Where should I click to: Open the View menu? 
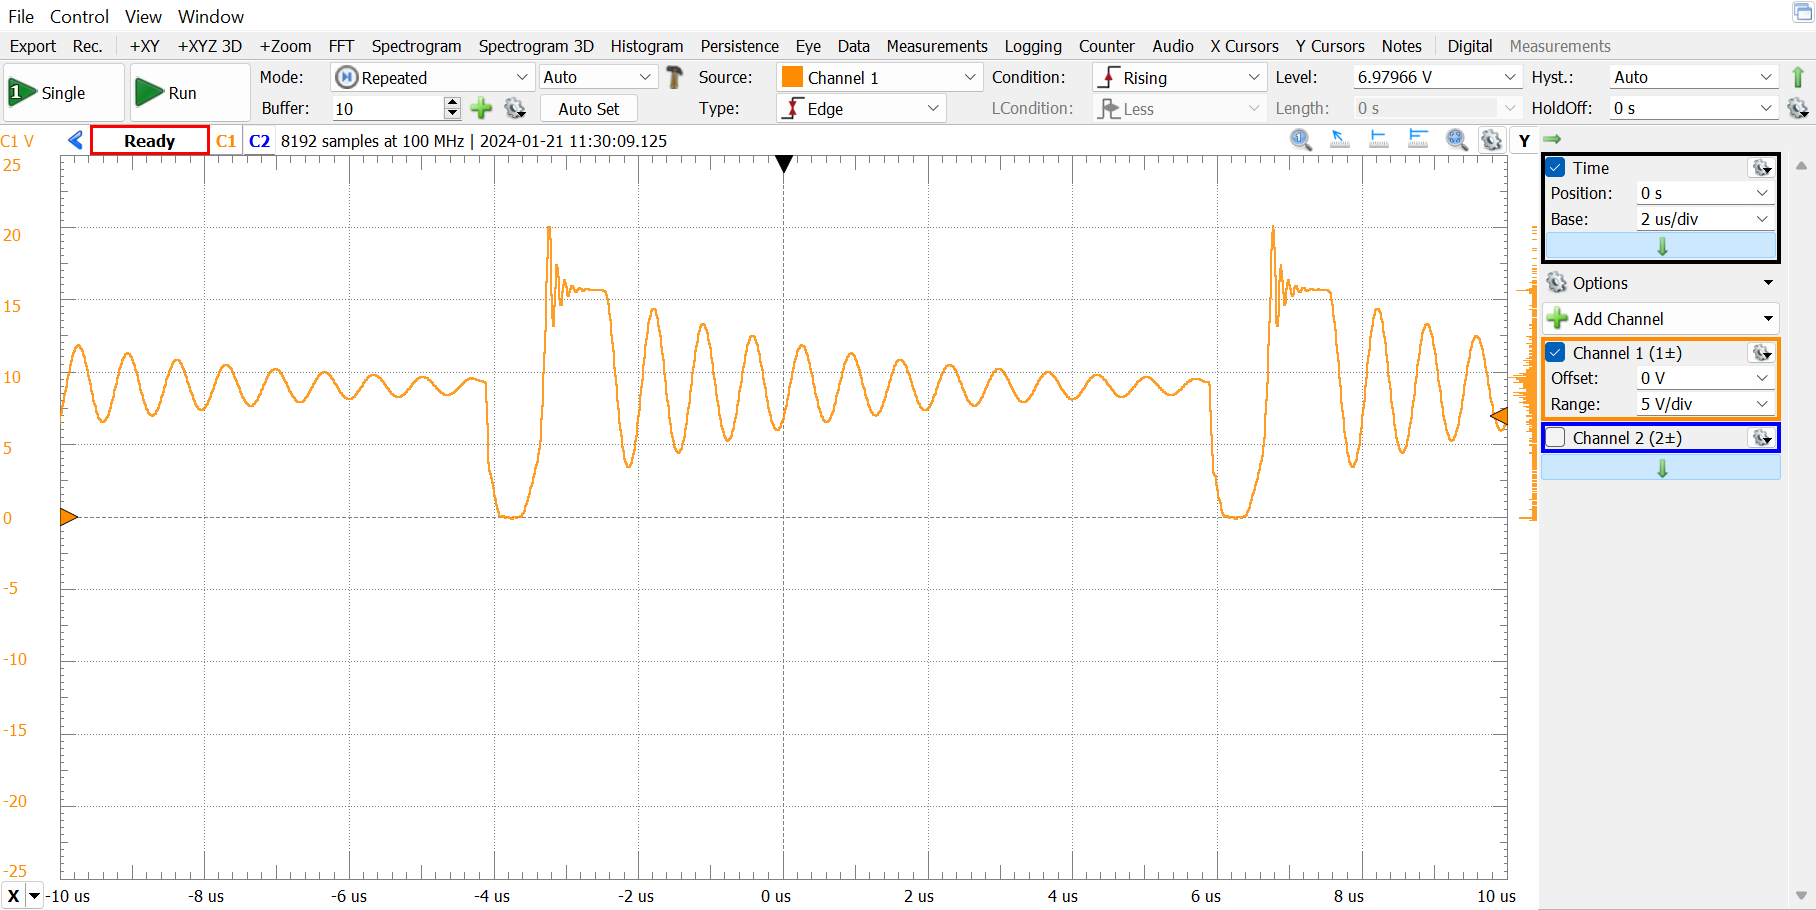pyautogui.click(x=143, y=16)
